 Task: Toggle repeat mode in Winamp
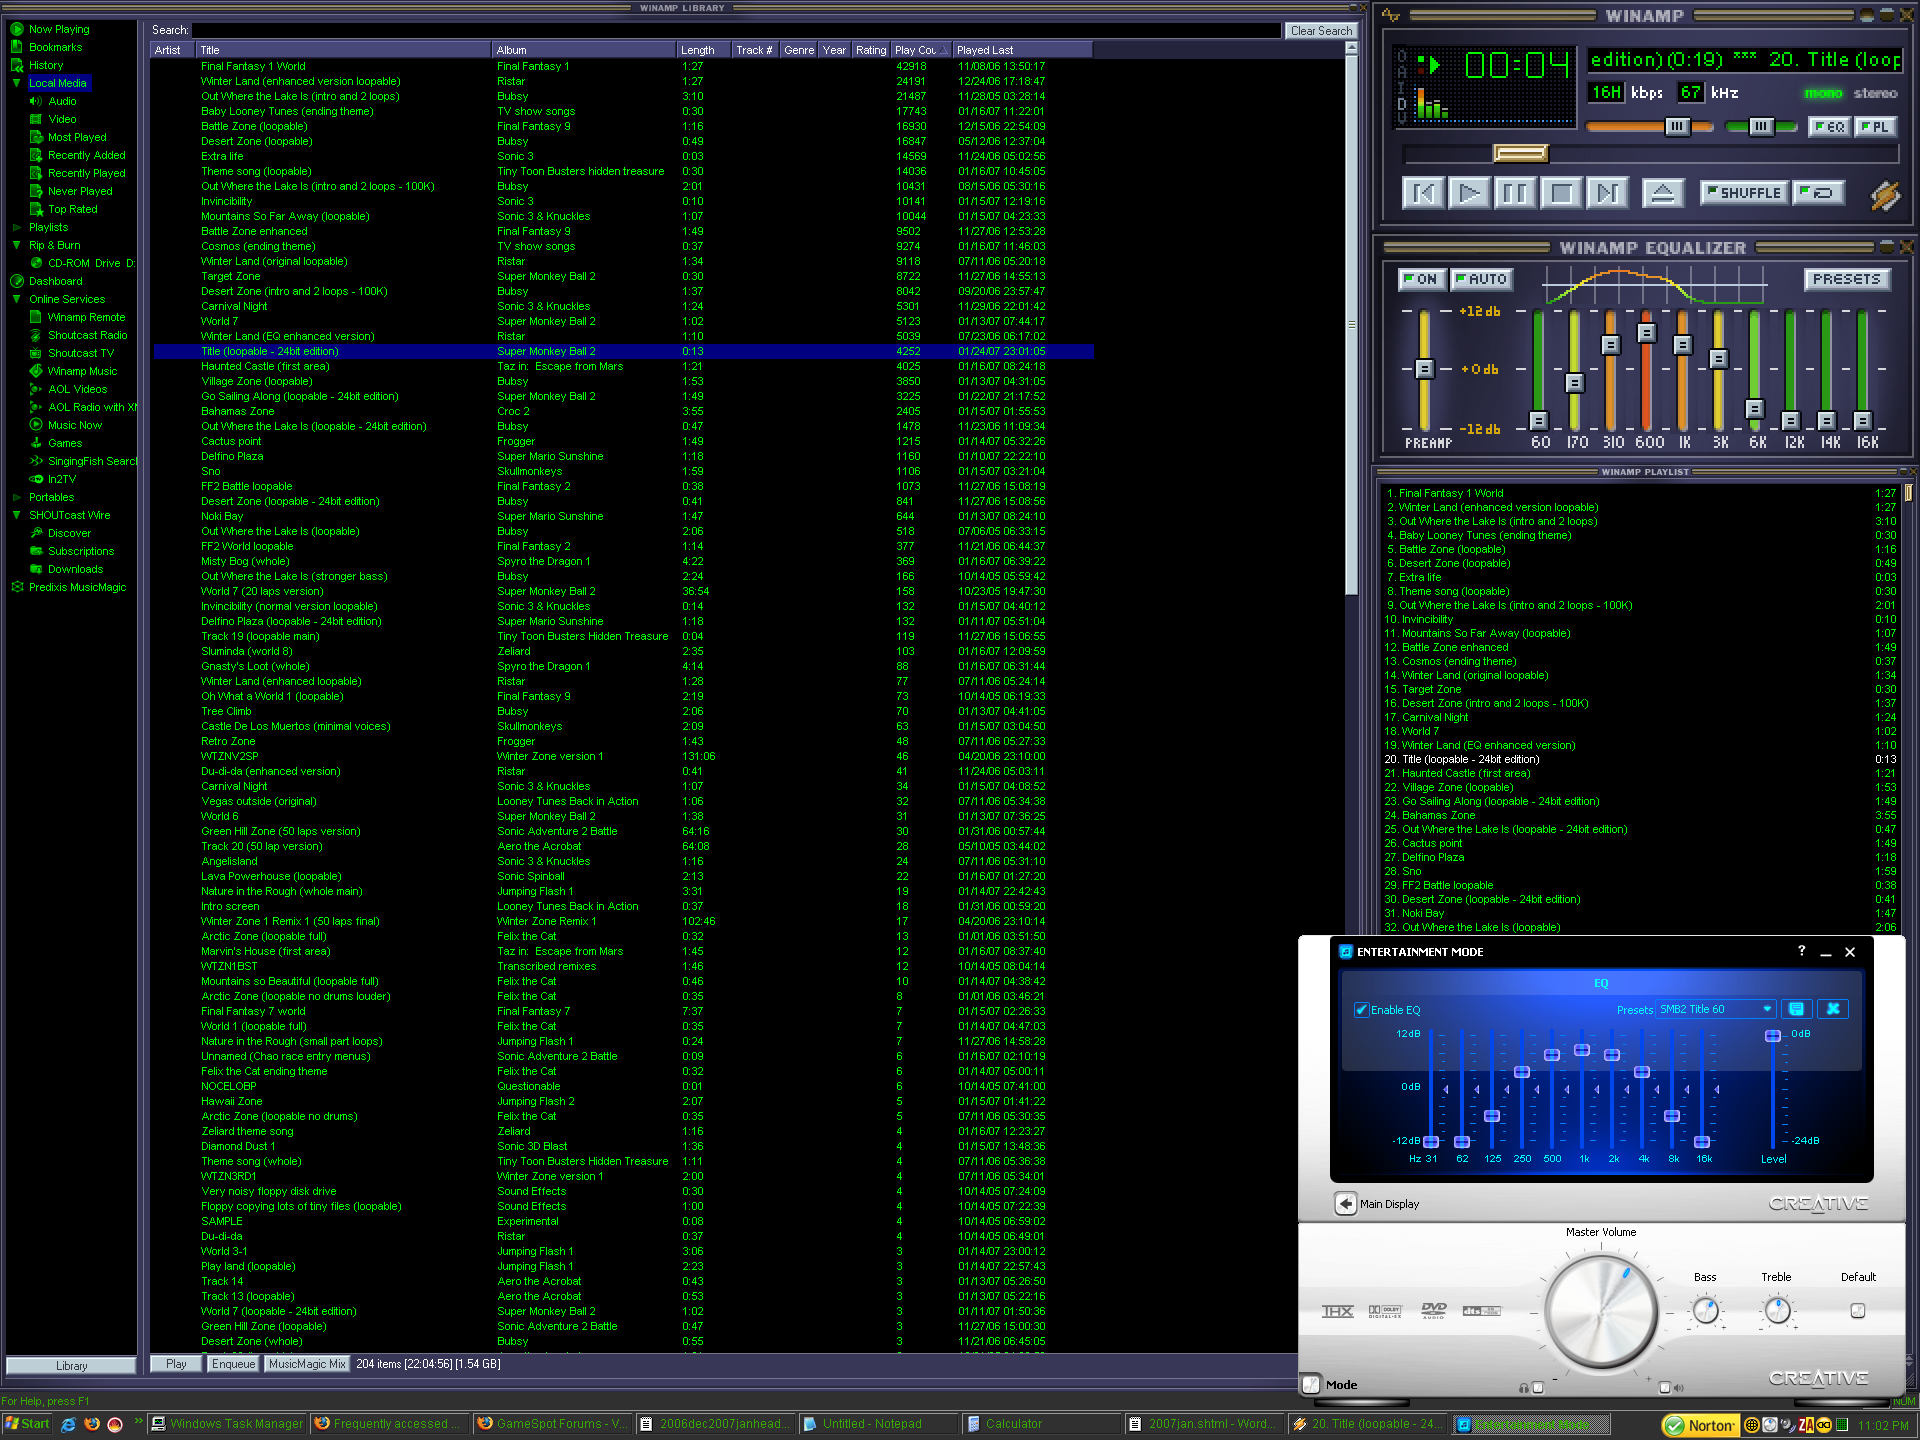coord(1818,193)
